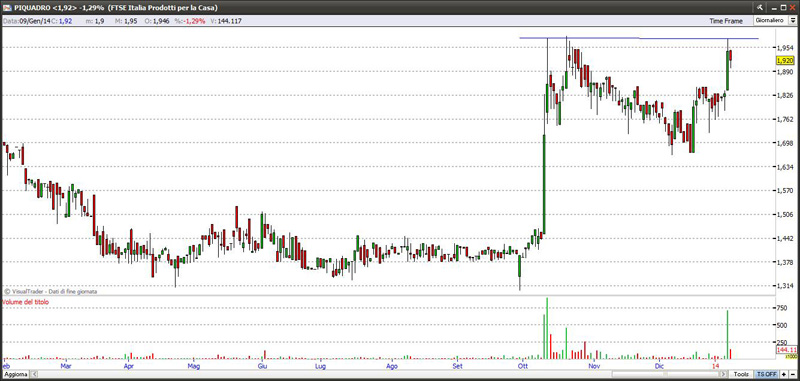The width and height of the screenshot is (800, 381).
Task: Toggle the TS OFF button
Action: pos(767,374)
